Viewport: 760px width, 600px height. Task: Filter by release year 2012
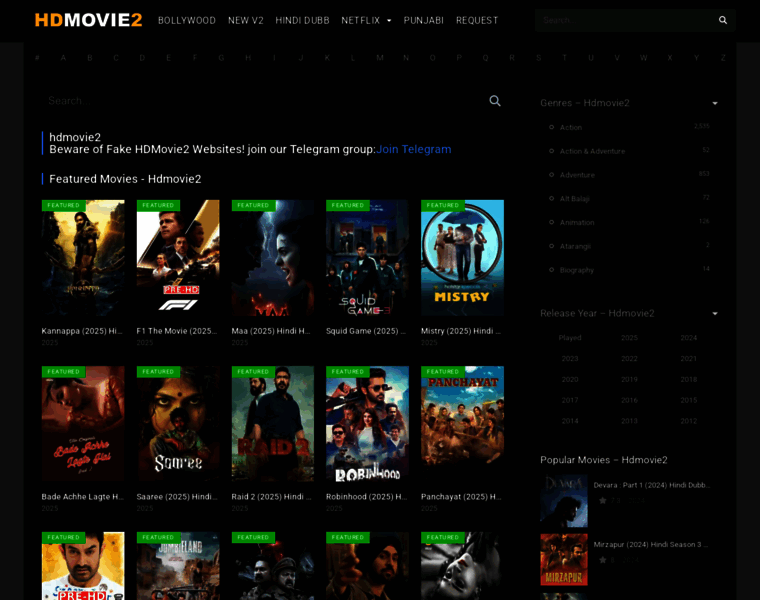pyautogui.click(x=688, y=421)
